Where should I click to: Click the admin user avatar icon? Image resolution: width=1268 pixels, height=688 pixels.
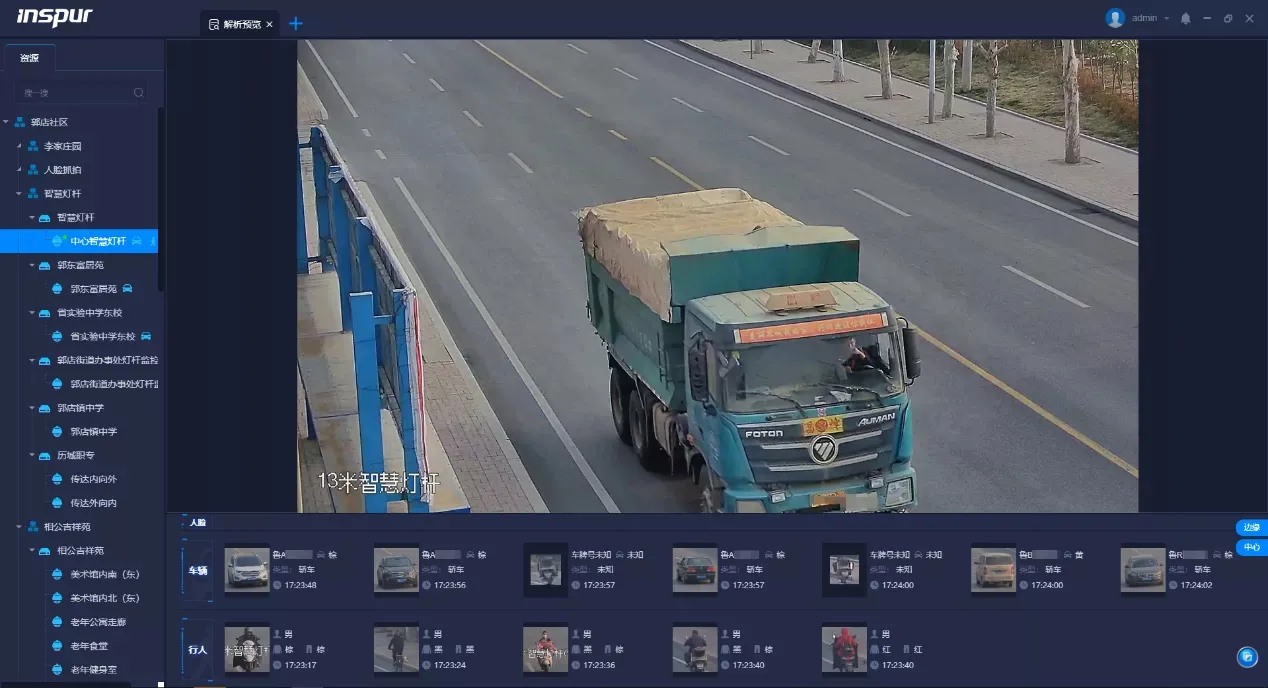[1115, 18]
